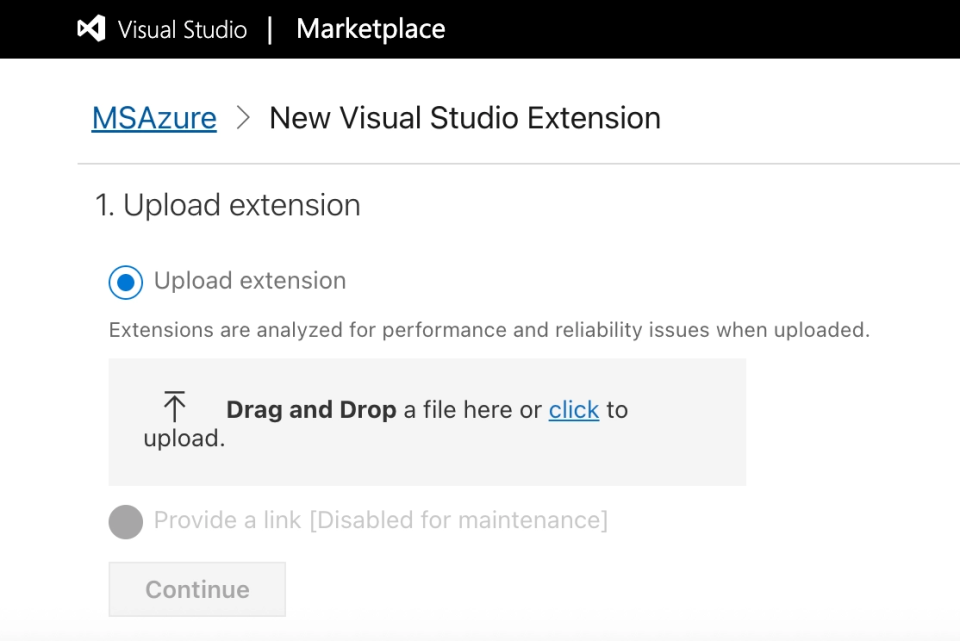Follow the 'click' link to upload a file
Screen dimensions: 960x641
(574, 410)
